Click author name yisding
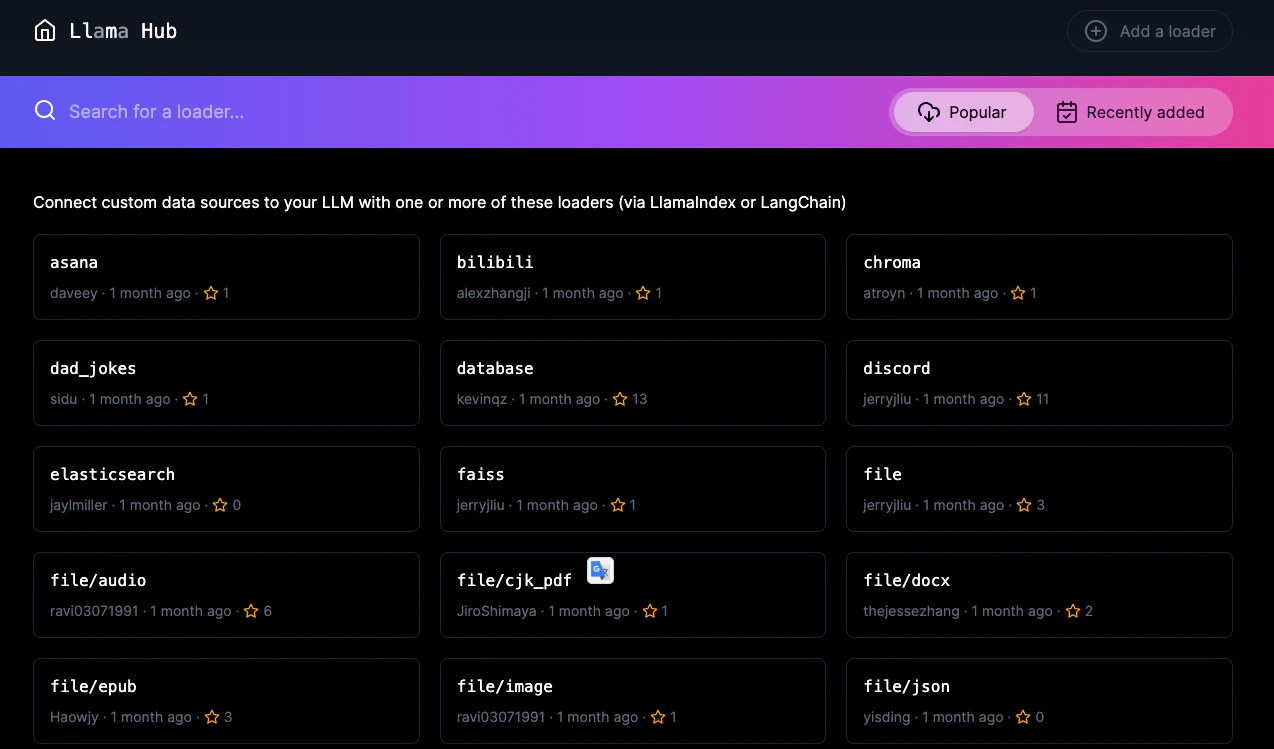 click(x=887, y=717)
